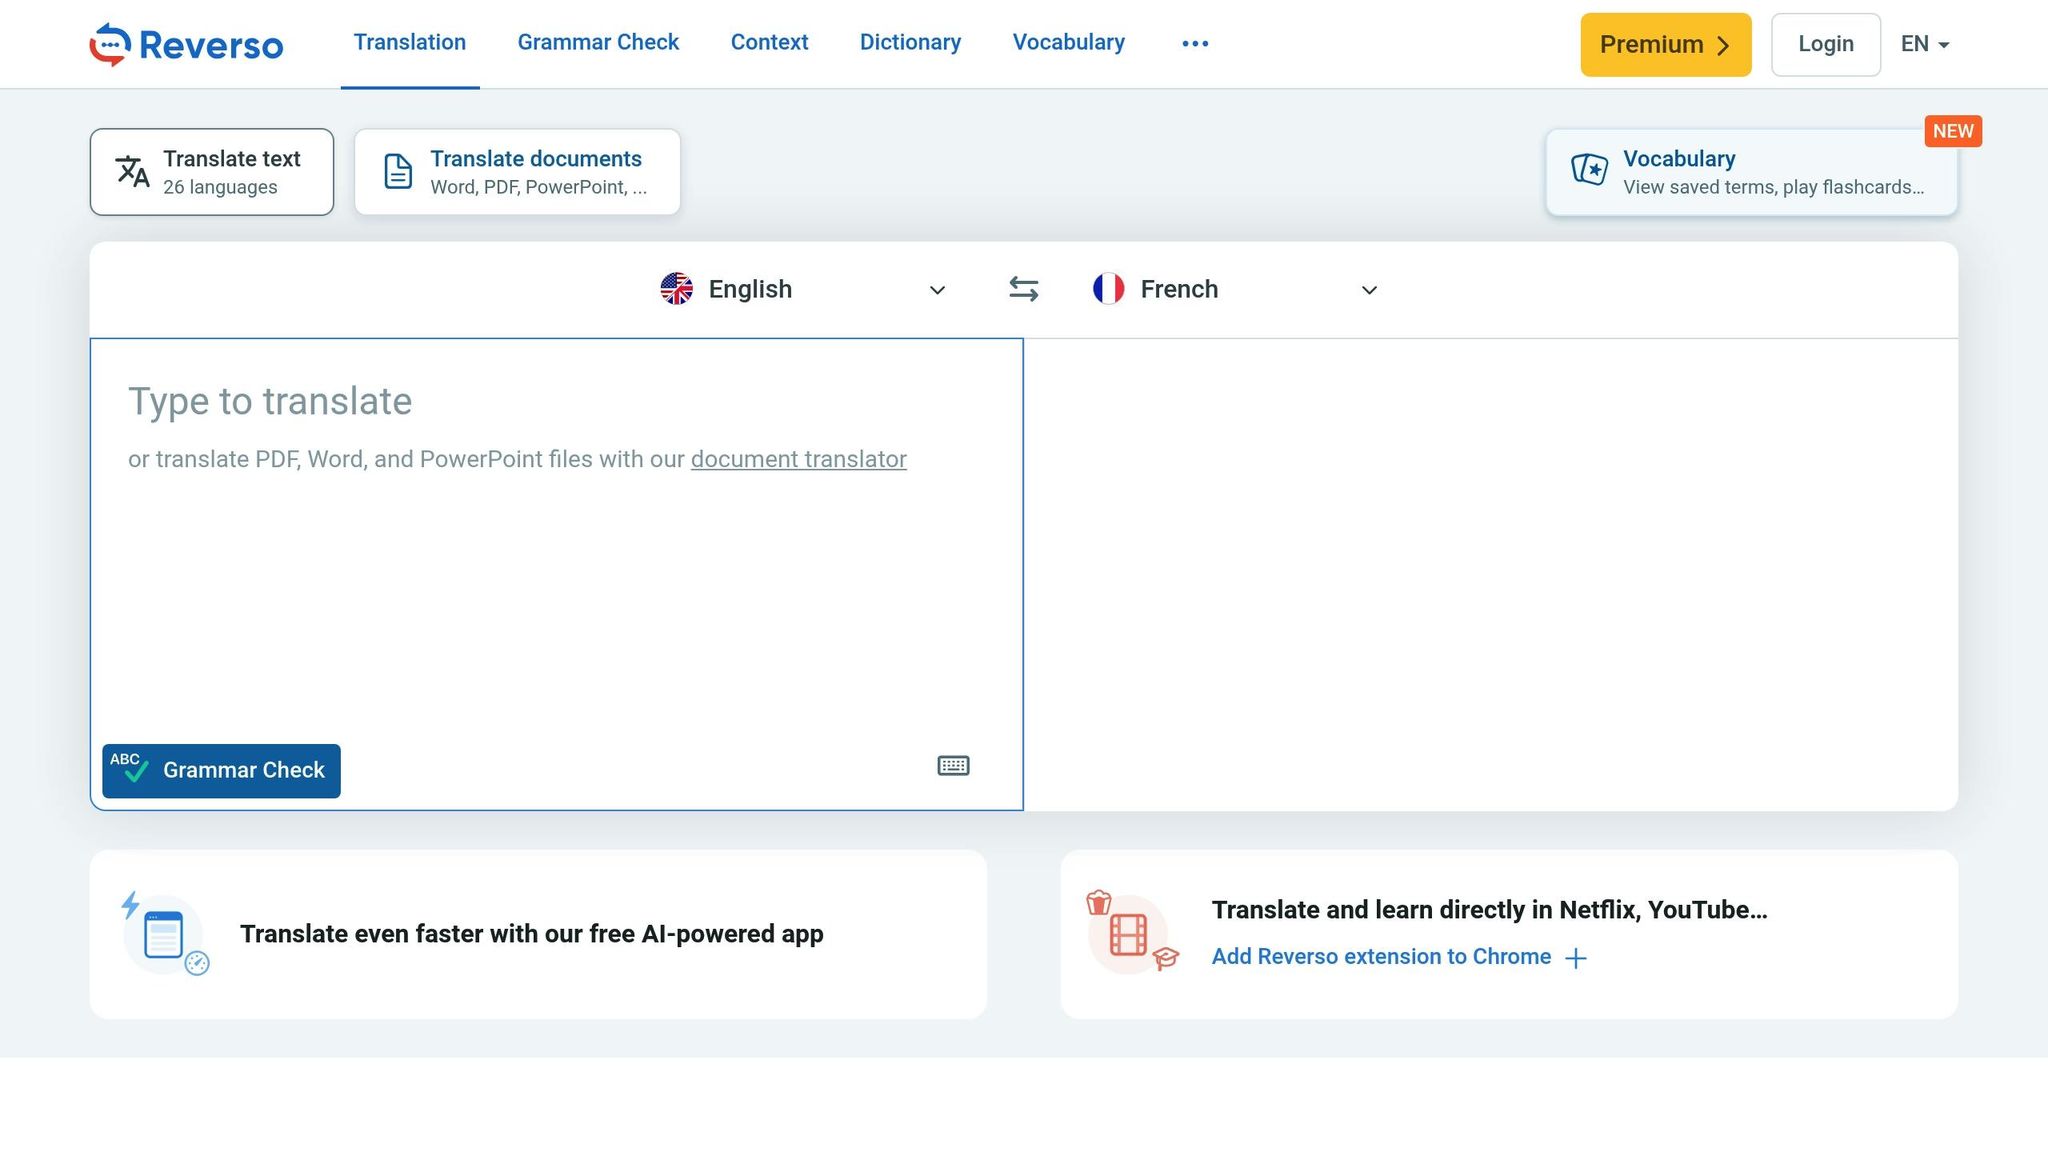This screenshot has height=1152, width=2048.
Task: Click the plus icon beside Chrome extension
Action: tap(1576, 958)
